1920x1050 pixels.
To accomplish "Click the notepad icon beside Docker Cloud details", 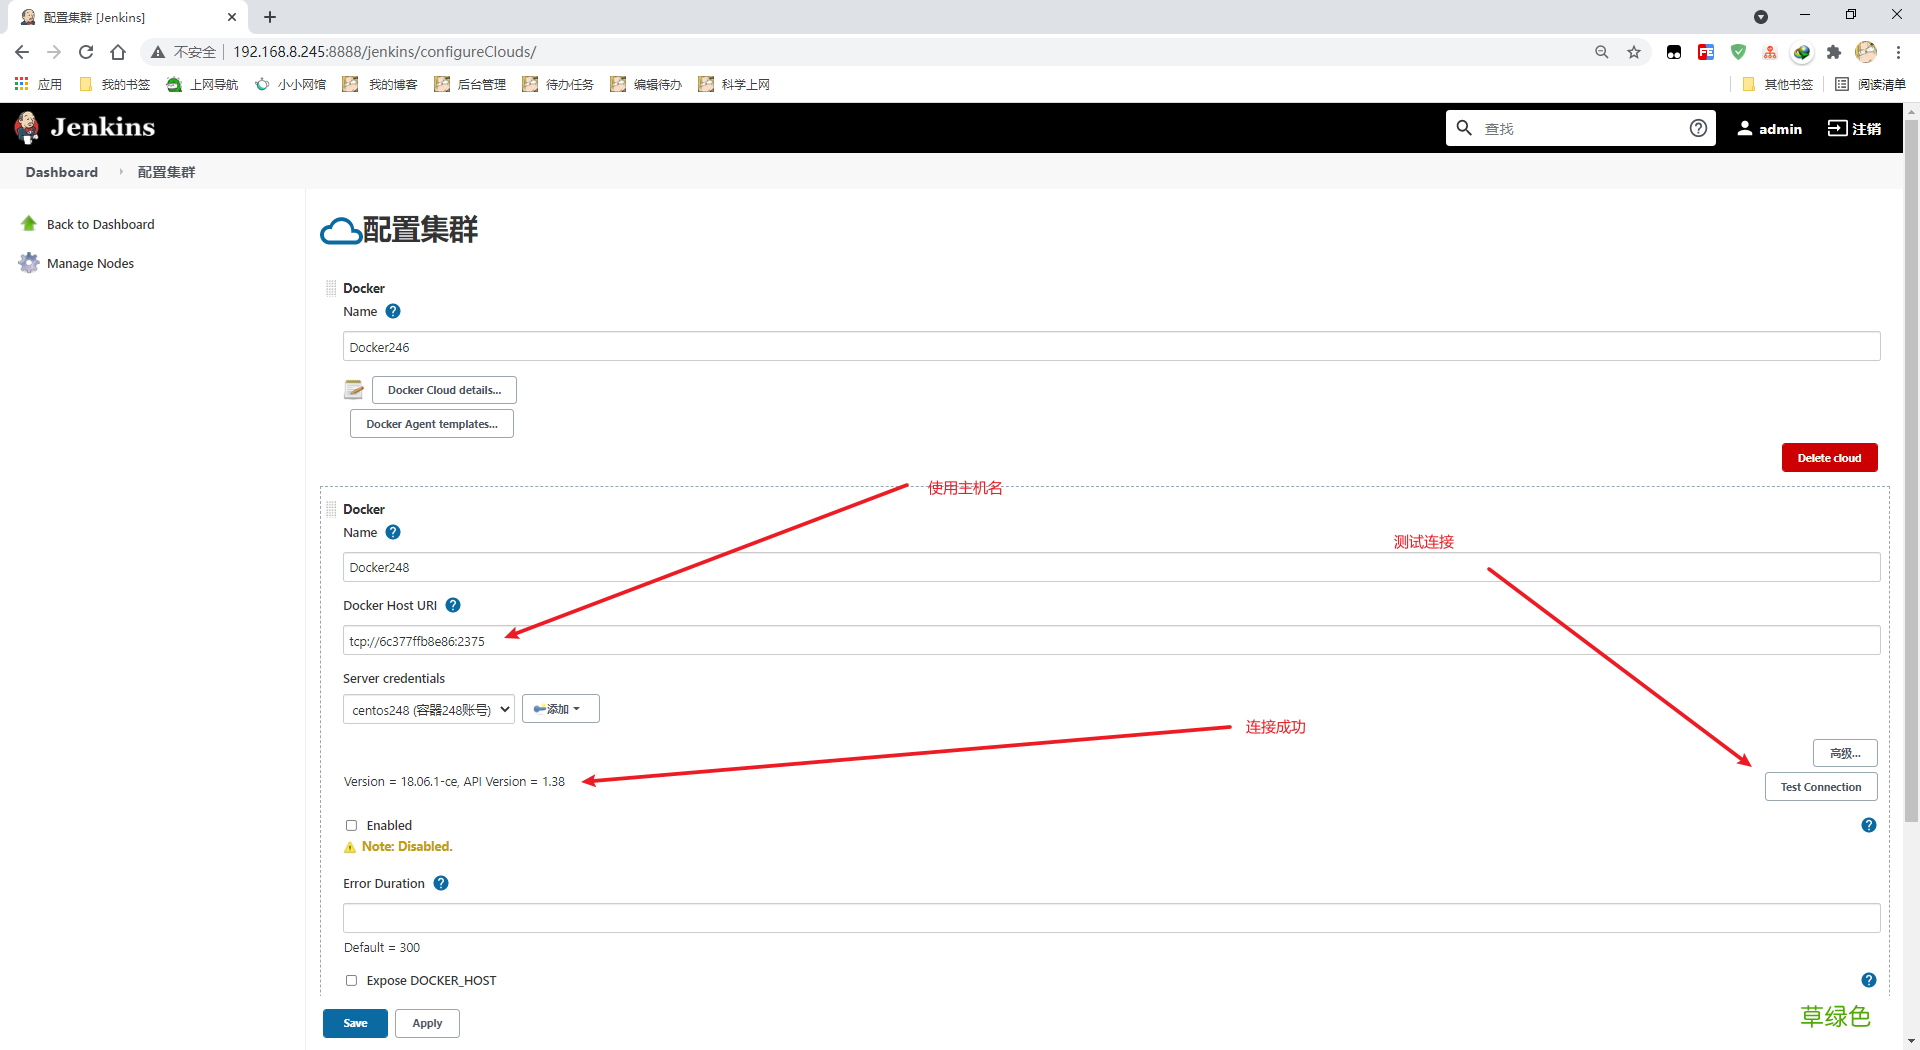I will coord(354,389).
